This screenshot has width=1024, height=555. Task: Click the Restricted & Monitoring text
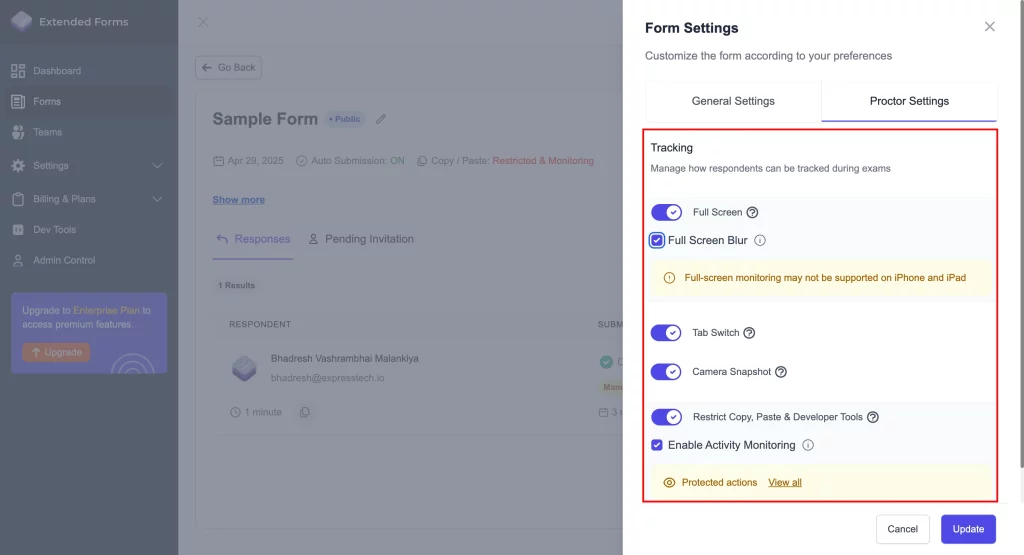click(543, 161)
